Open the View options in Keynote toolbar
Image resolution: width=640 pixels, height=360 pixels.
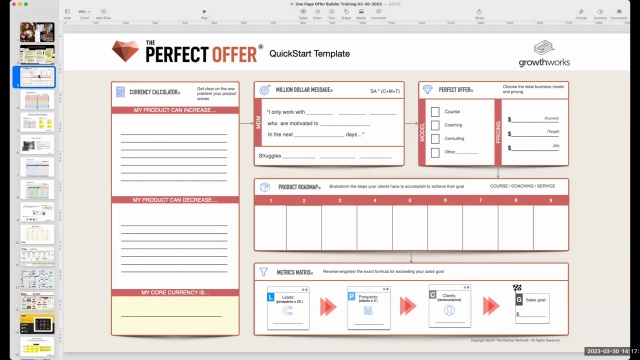point(67,13)
